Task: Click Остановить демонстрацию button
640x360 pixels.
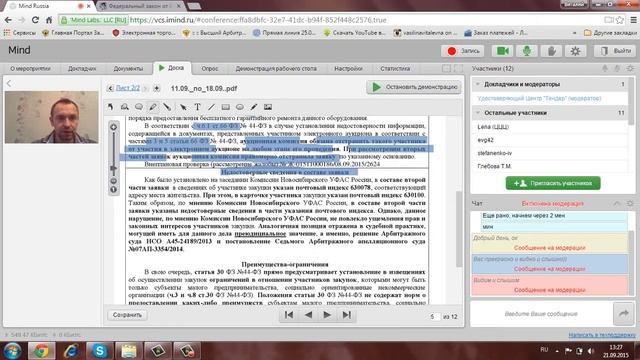Action: click(414, 87)
